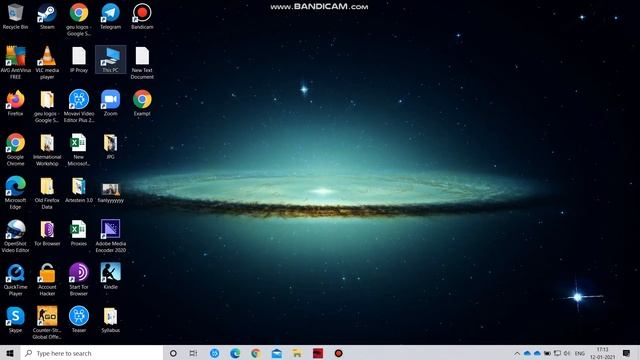The image size is (640, 360).
Task: Select Counter-Strike Global Offensive shortcut
Action: pyautogui.click(x=47, y=323)
